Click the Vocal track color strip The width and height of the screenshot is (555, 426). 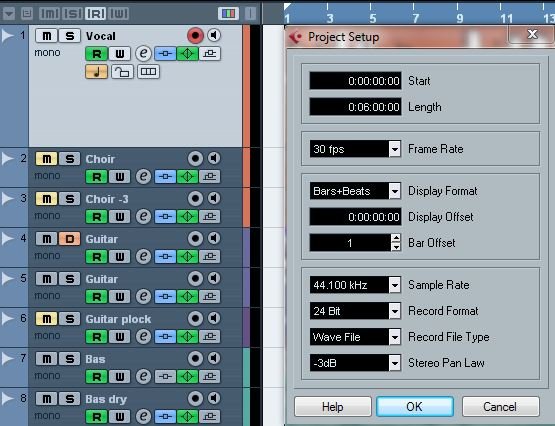[246, 86]
